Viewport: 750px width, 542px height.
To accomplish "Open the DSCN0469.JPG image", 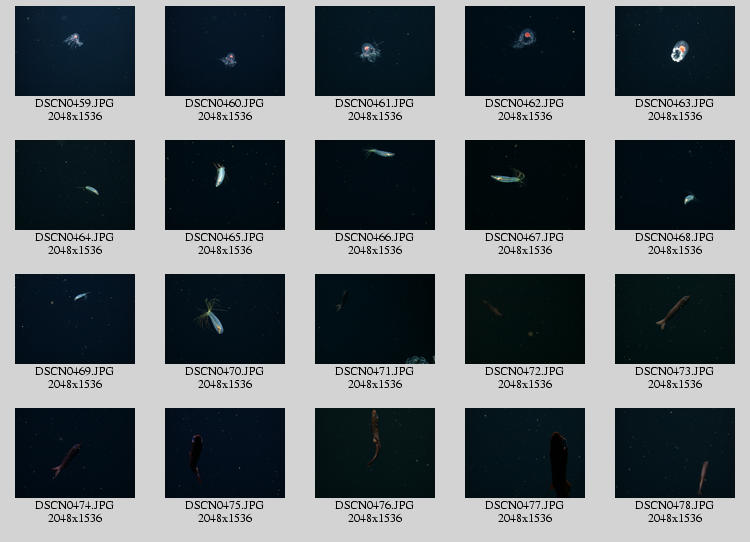I will [x=75, y=319].
